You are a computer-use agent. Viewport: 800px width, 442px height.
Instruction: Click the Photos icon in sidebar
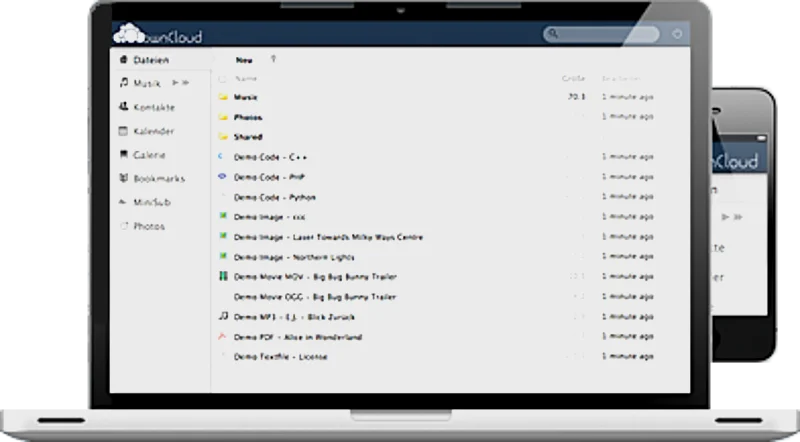click(123, 226)
